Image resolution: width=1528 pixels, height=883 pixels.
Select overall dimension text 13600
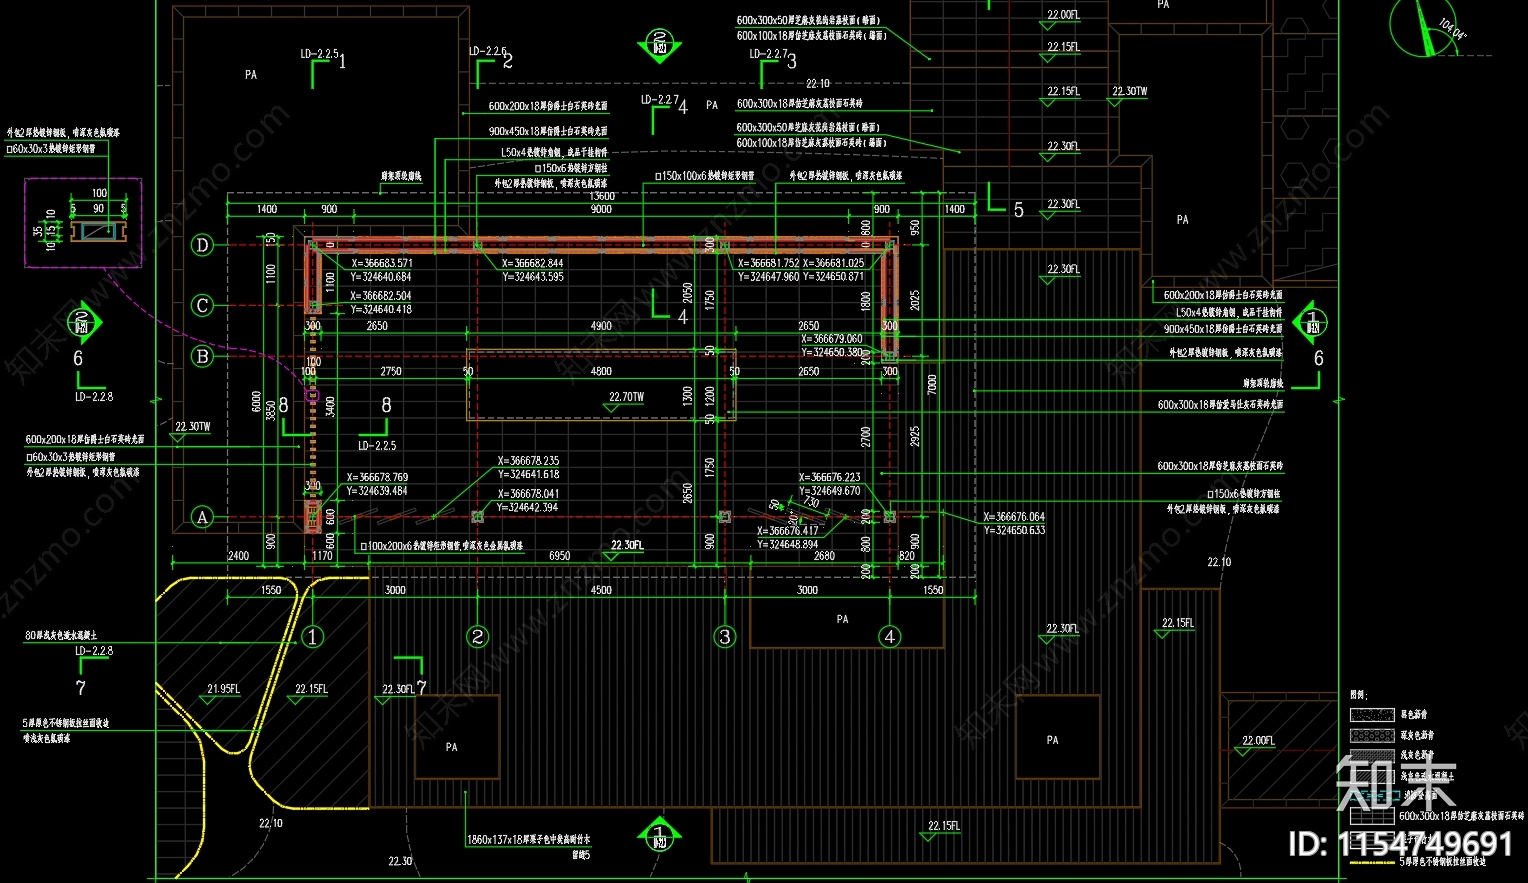pyautogui.click(x=602, y=196)
